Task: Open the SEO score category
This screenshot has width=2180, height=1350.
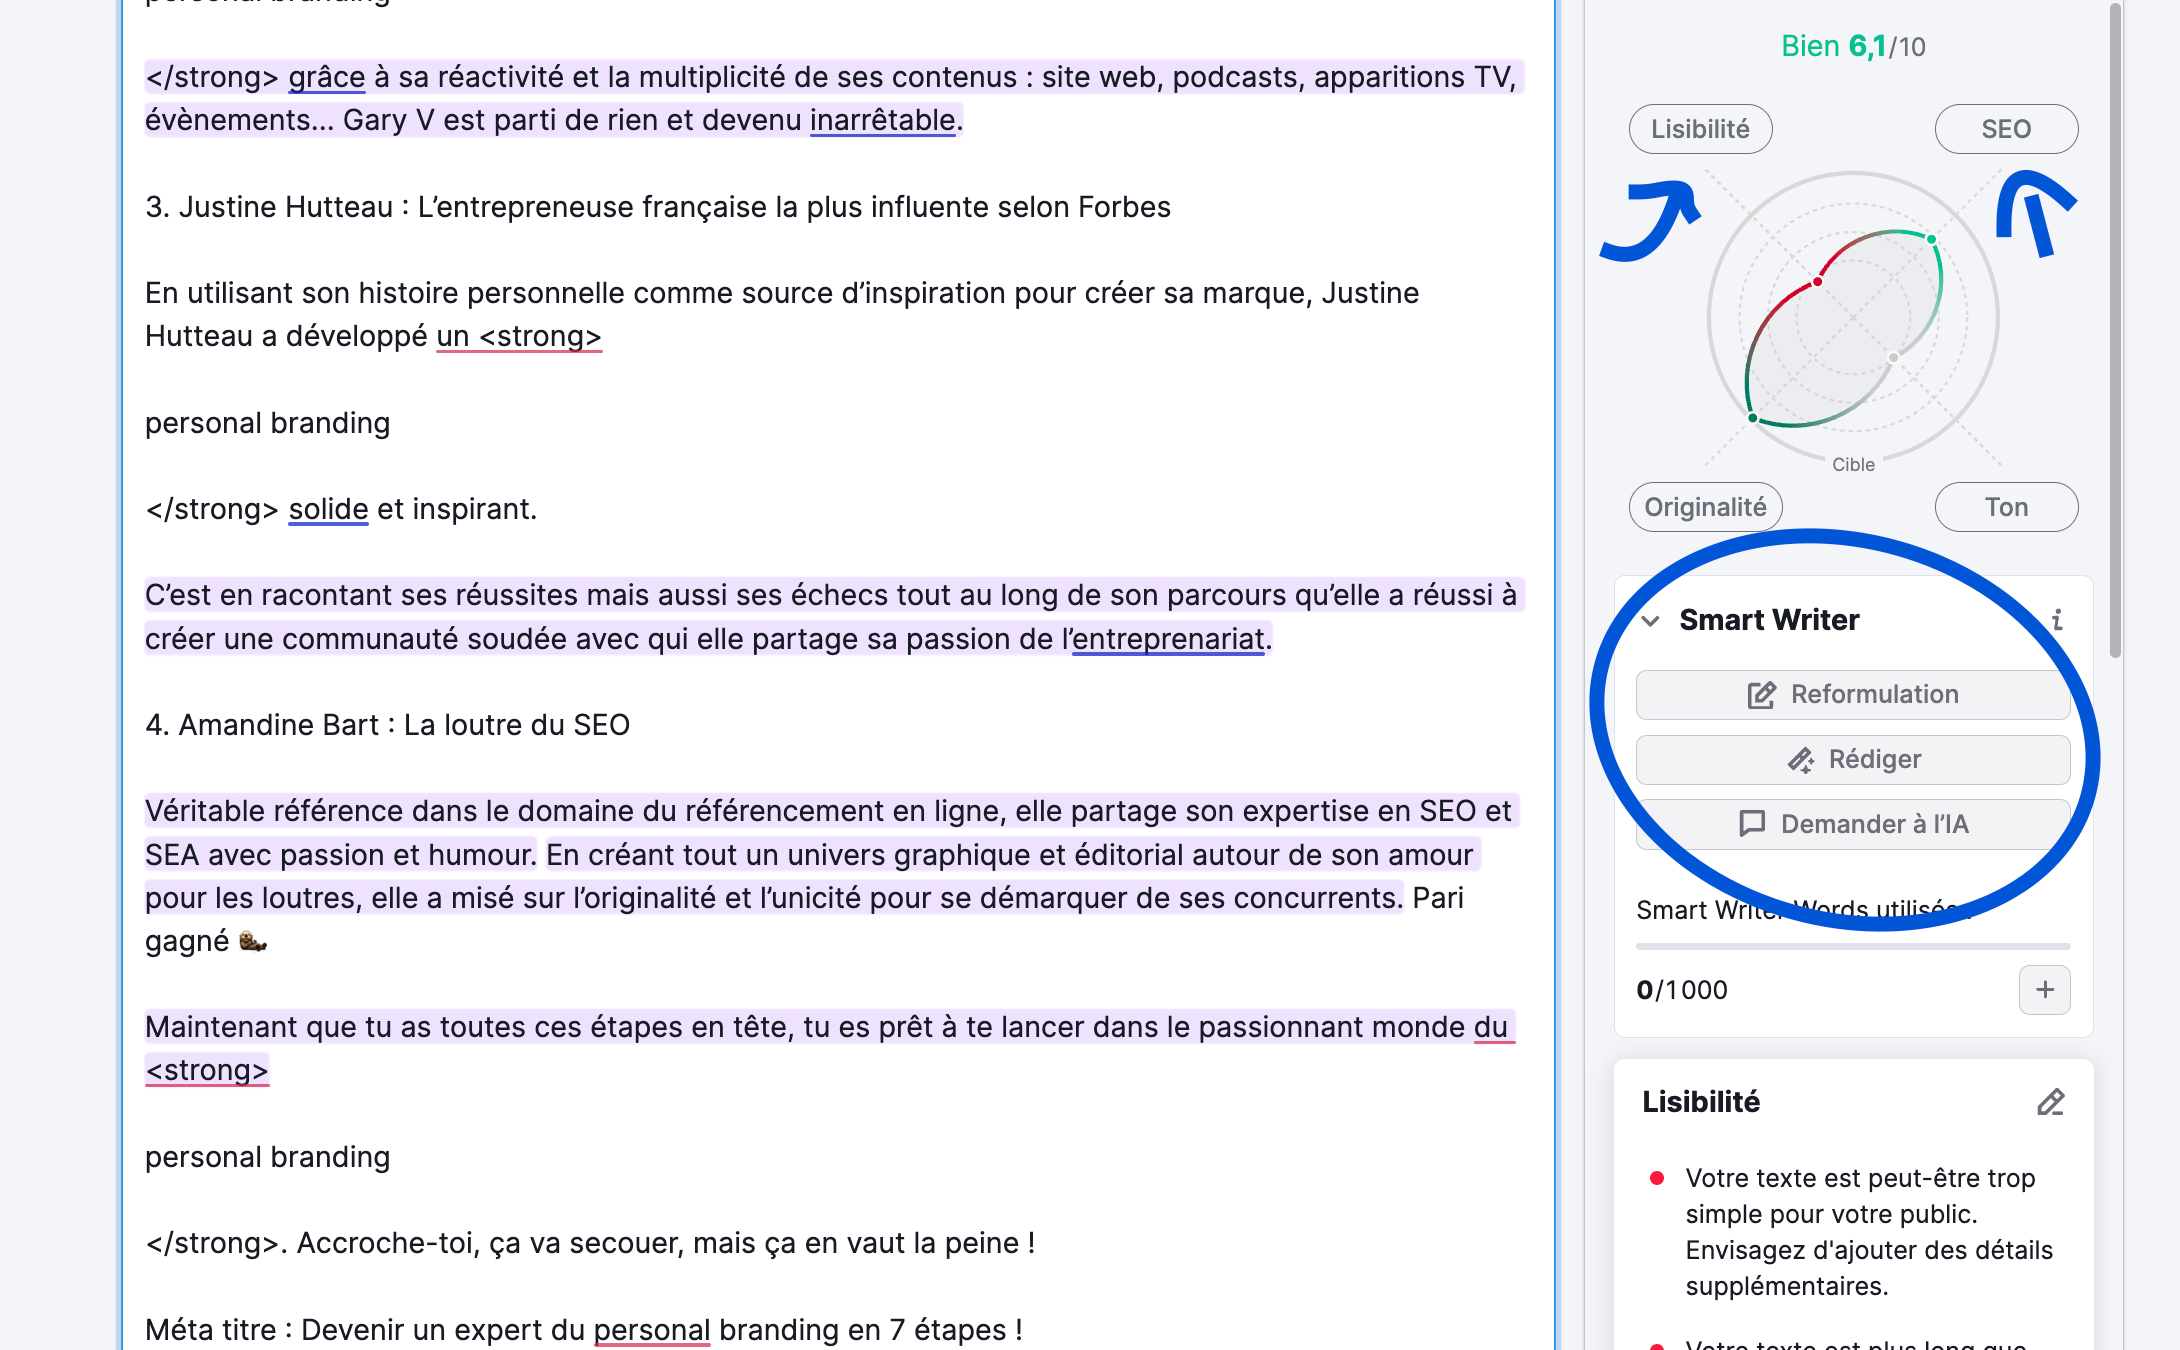Action: (x=2006, y=129)
